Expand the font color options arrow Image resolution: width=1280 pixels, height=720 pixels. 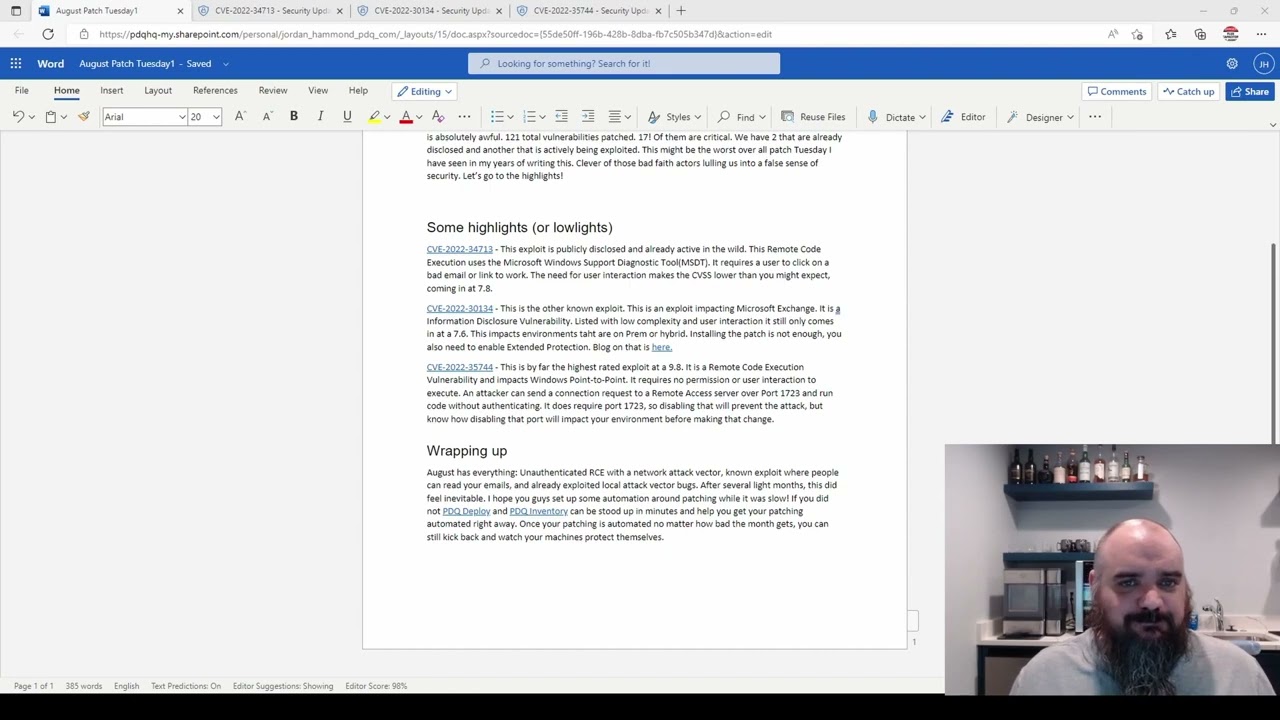pos(419,117)
